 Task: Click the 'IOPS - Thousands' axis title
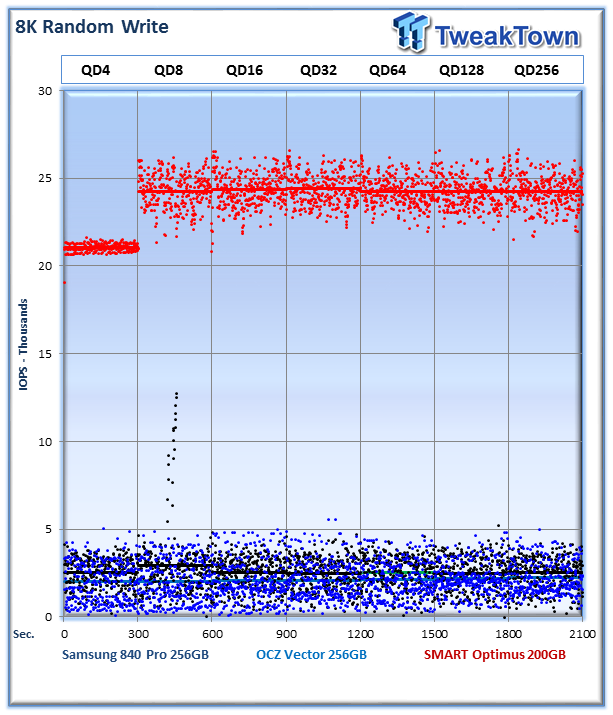pos(23,344)
